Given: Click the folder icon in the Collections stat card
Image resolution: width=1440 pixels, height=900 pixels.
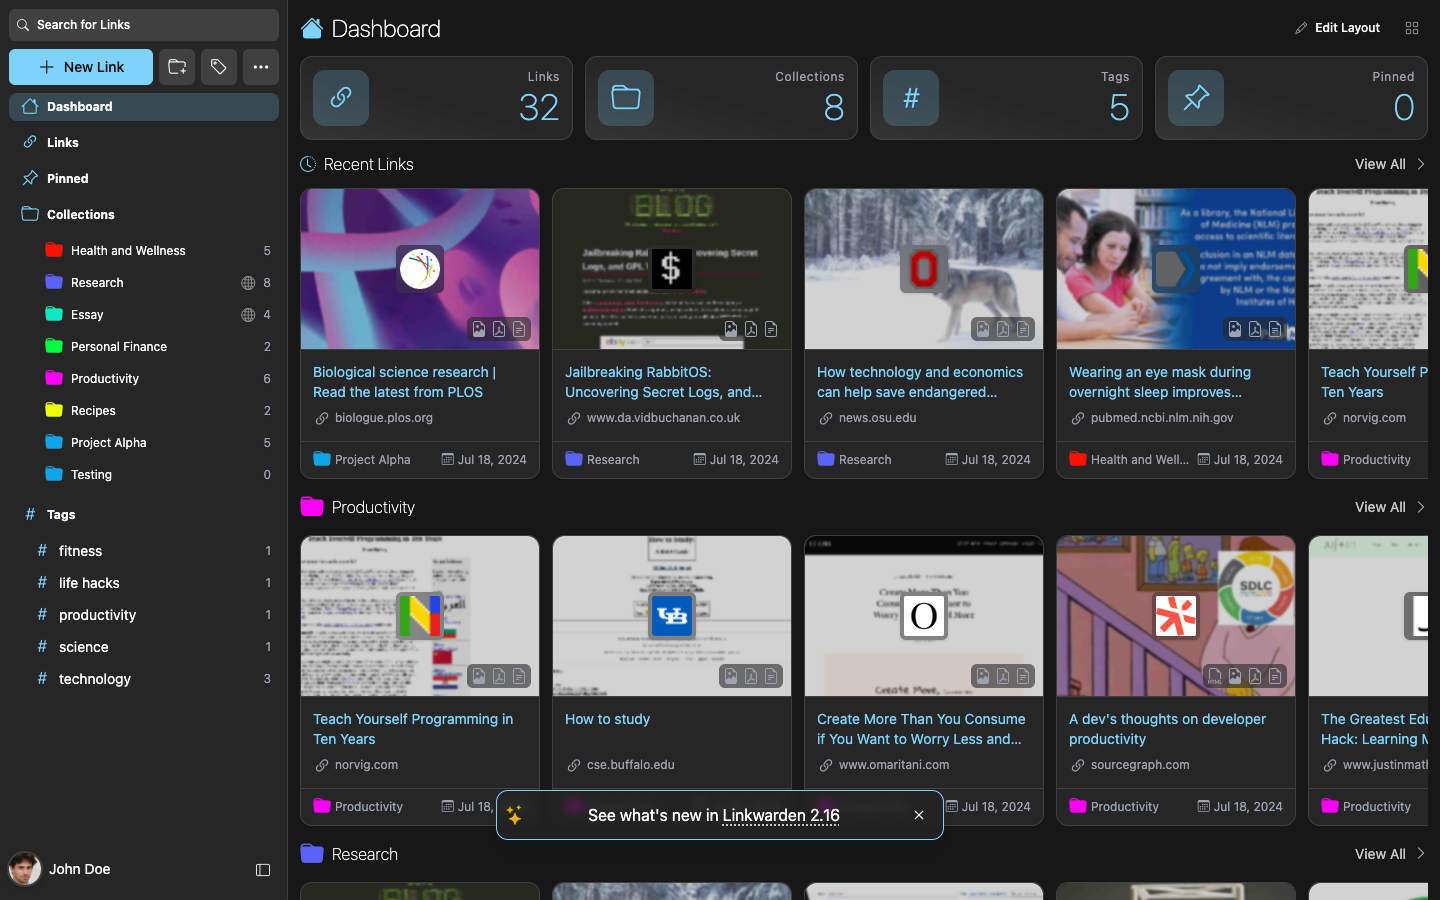Looking at the screenshot, I should (626, 98).
